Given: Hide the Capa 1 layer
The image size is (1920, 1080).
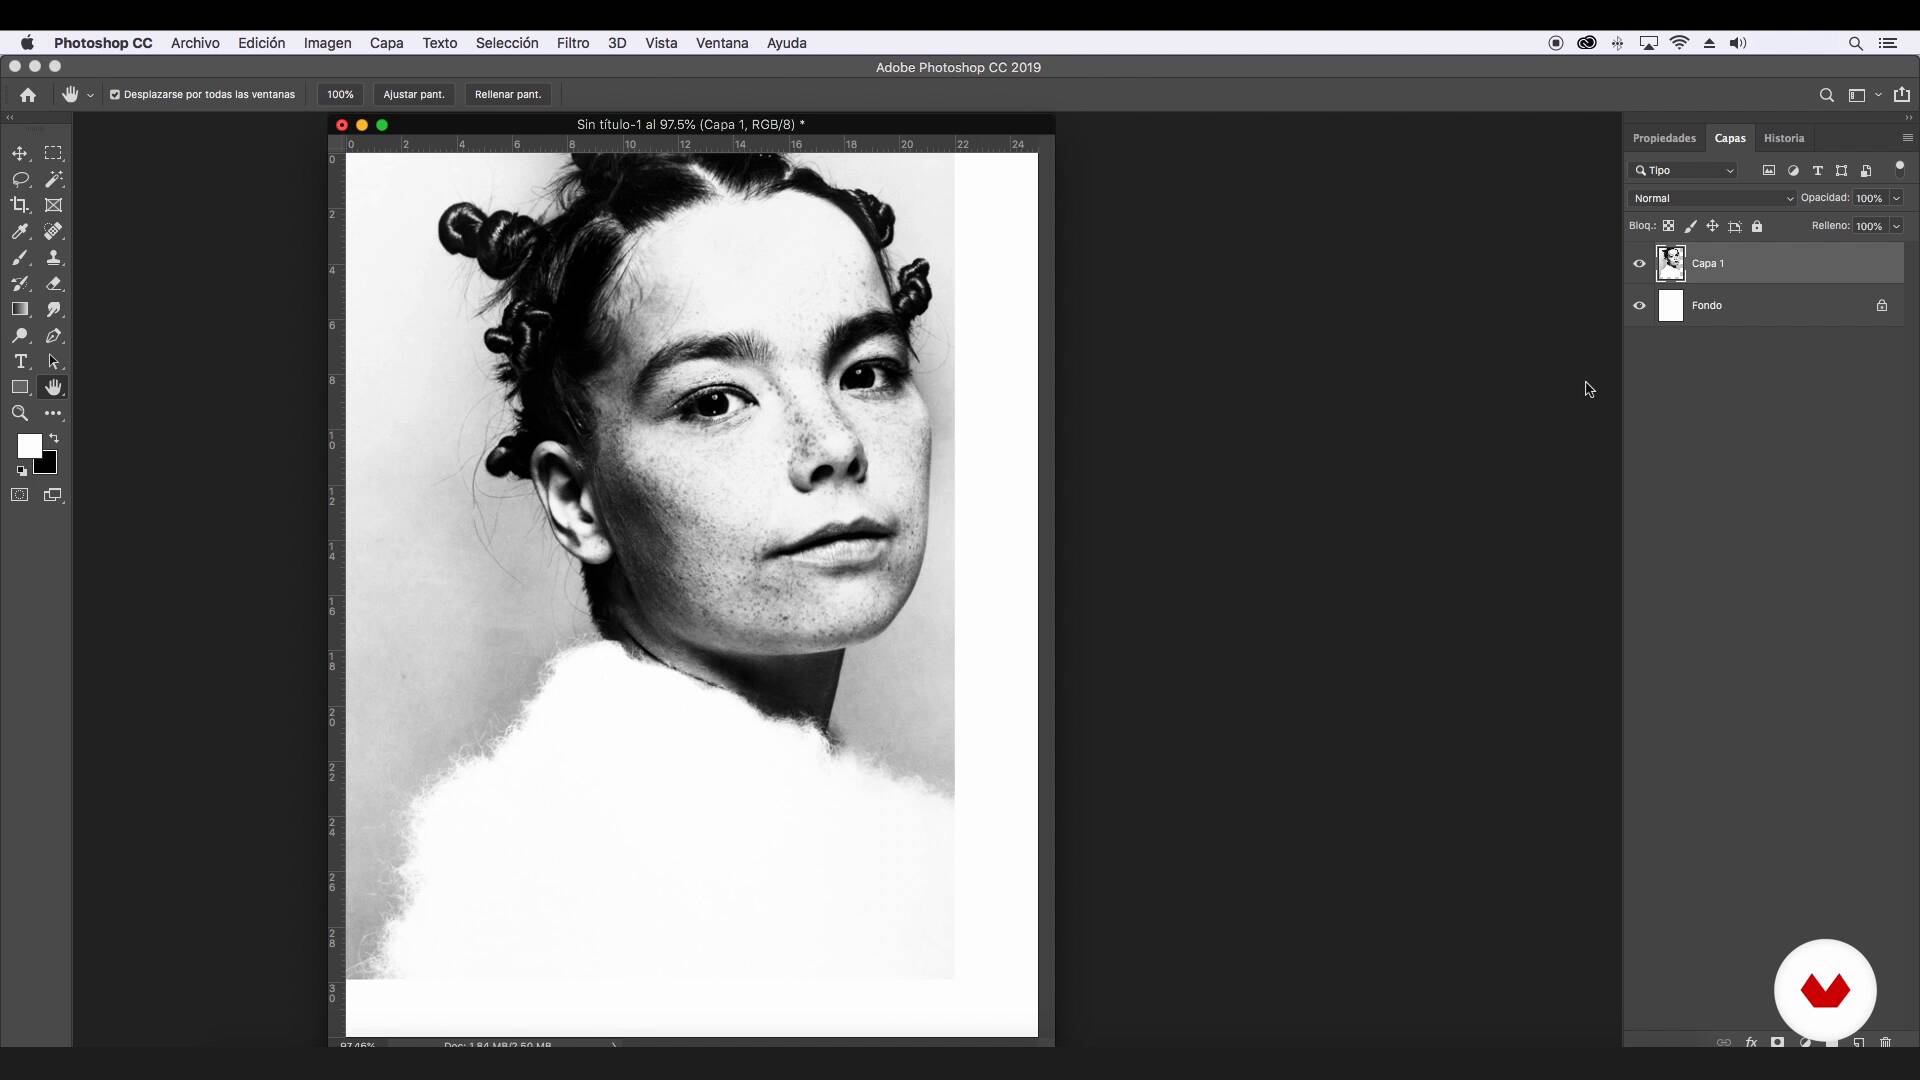Looking at the screenshot, I should pyautogui.click(x=1639, y=264).
